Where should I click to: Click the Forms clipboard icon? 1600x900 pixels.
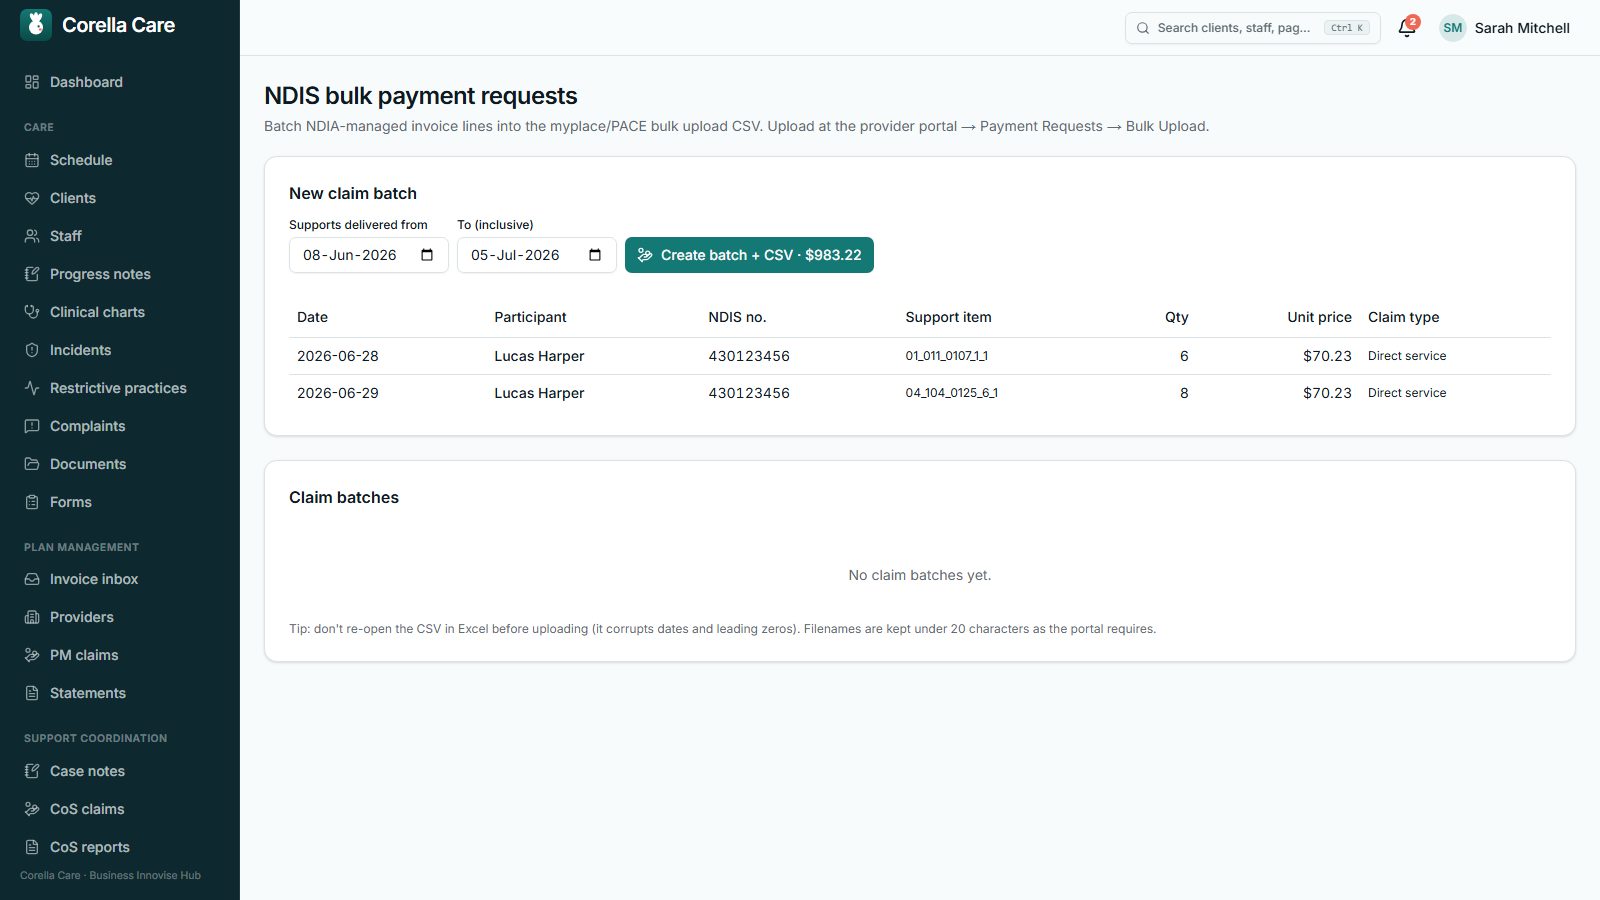pyautogui.click(x=32, y=502)
